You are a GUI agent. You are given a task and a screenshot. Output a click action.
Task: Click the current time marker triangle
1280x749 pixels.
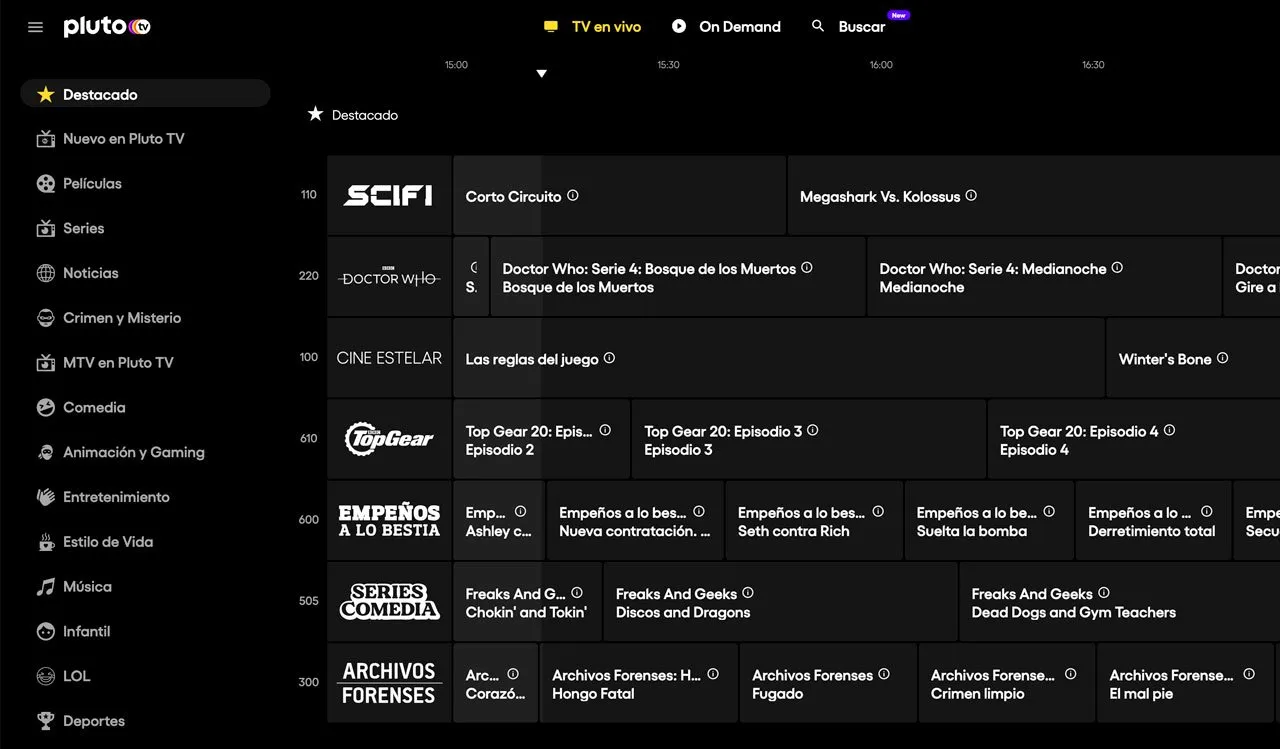click(541, 73)
